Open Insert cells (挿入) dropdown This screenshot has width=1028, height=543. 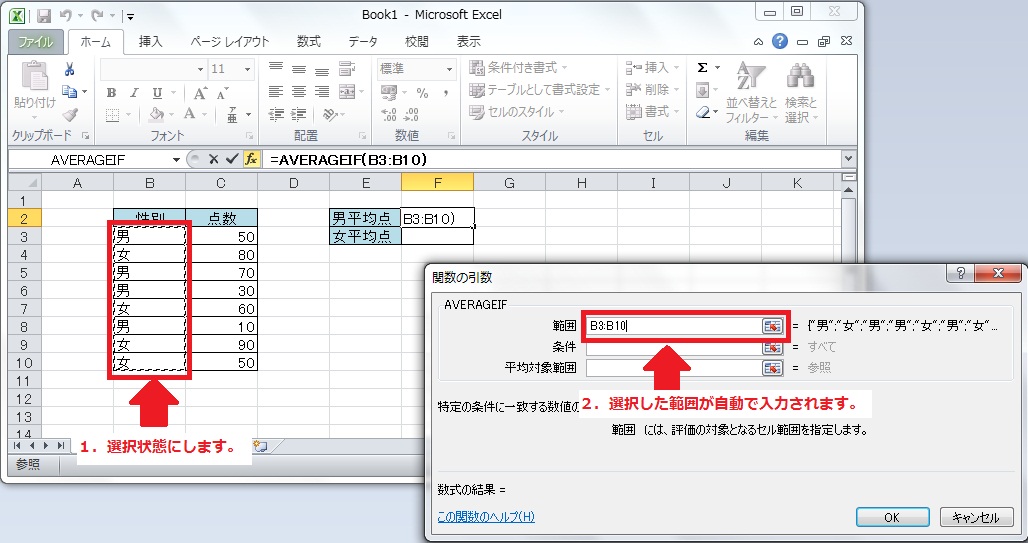coord(652,68)
